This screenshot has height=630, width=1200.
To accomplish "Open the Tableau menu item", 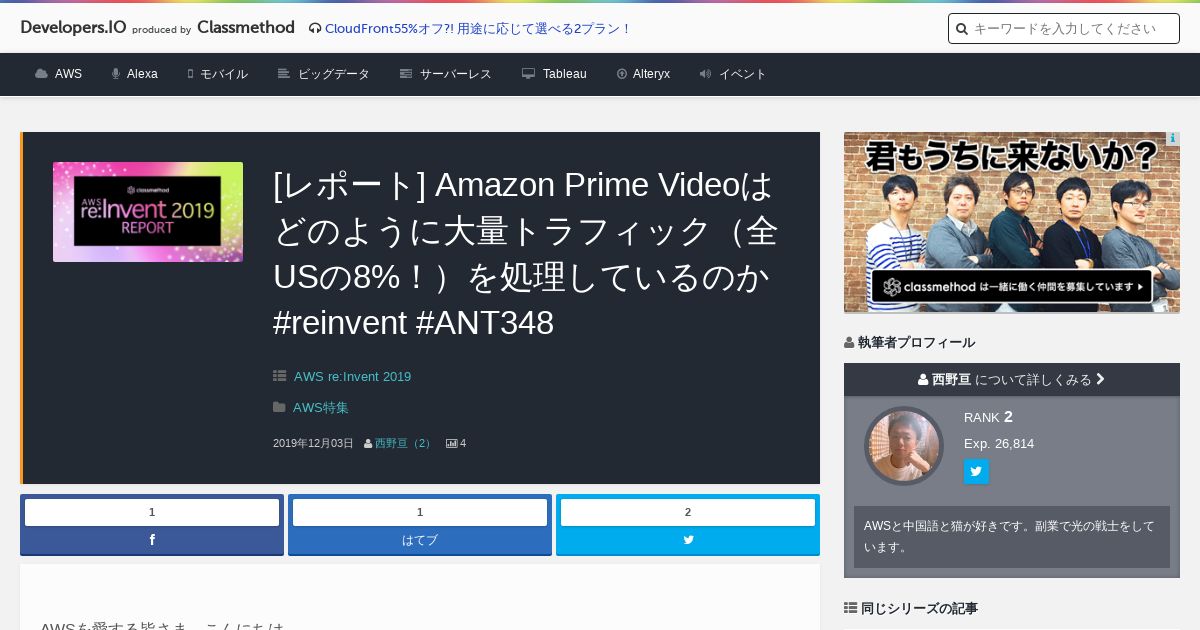I will click(x=565, y=74).
